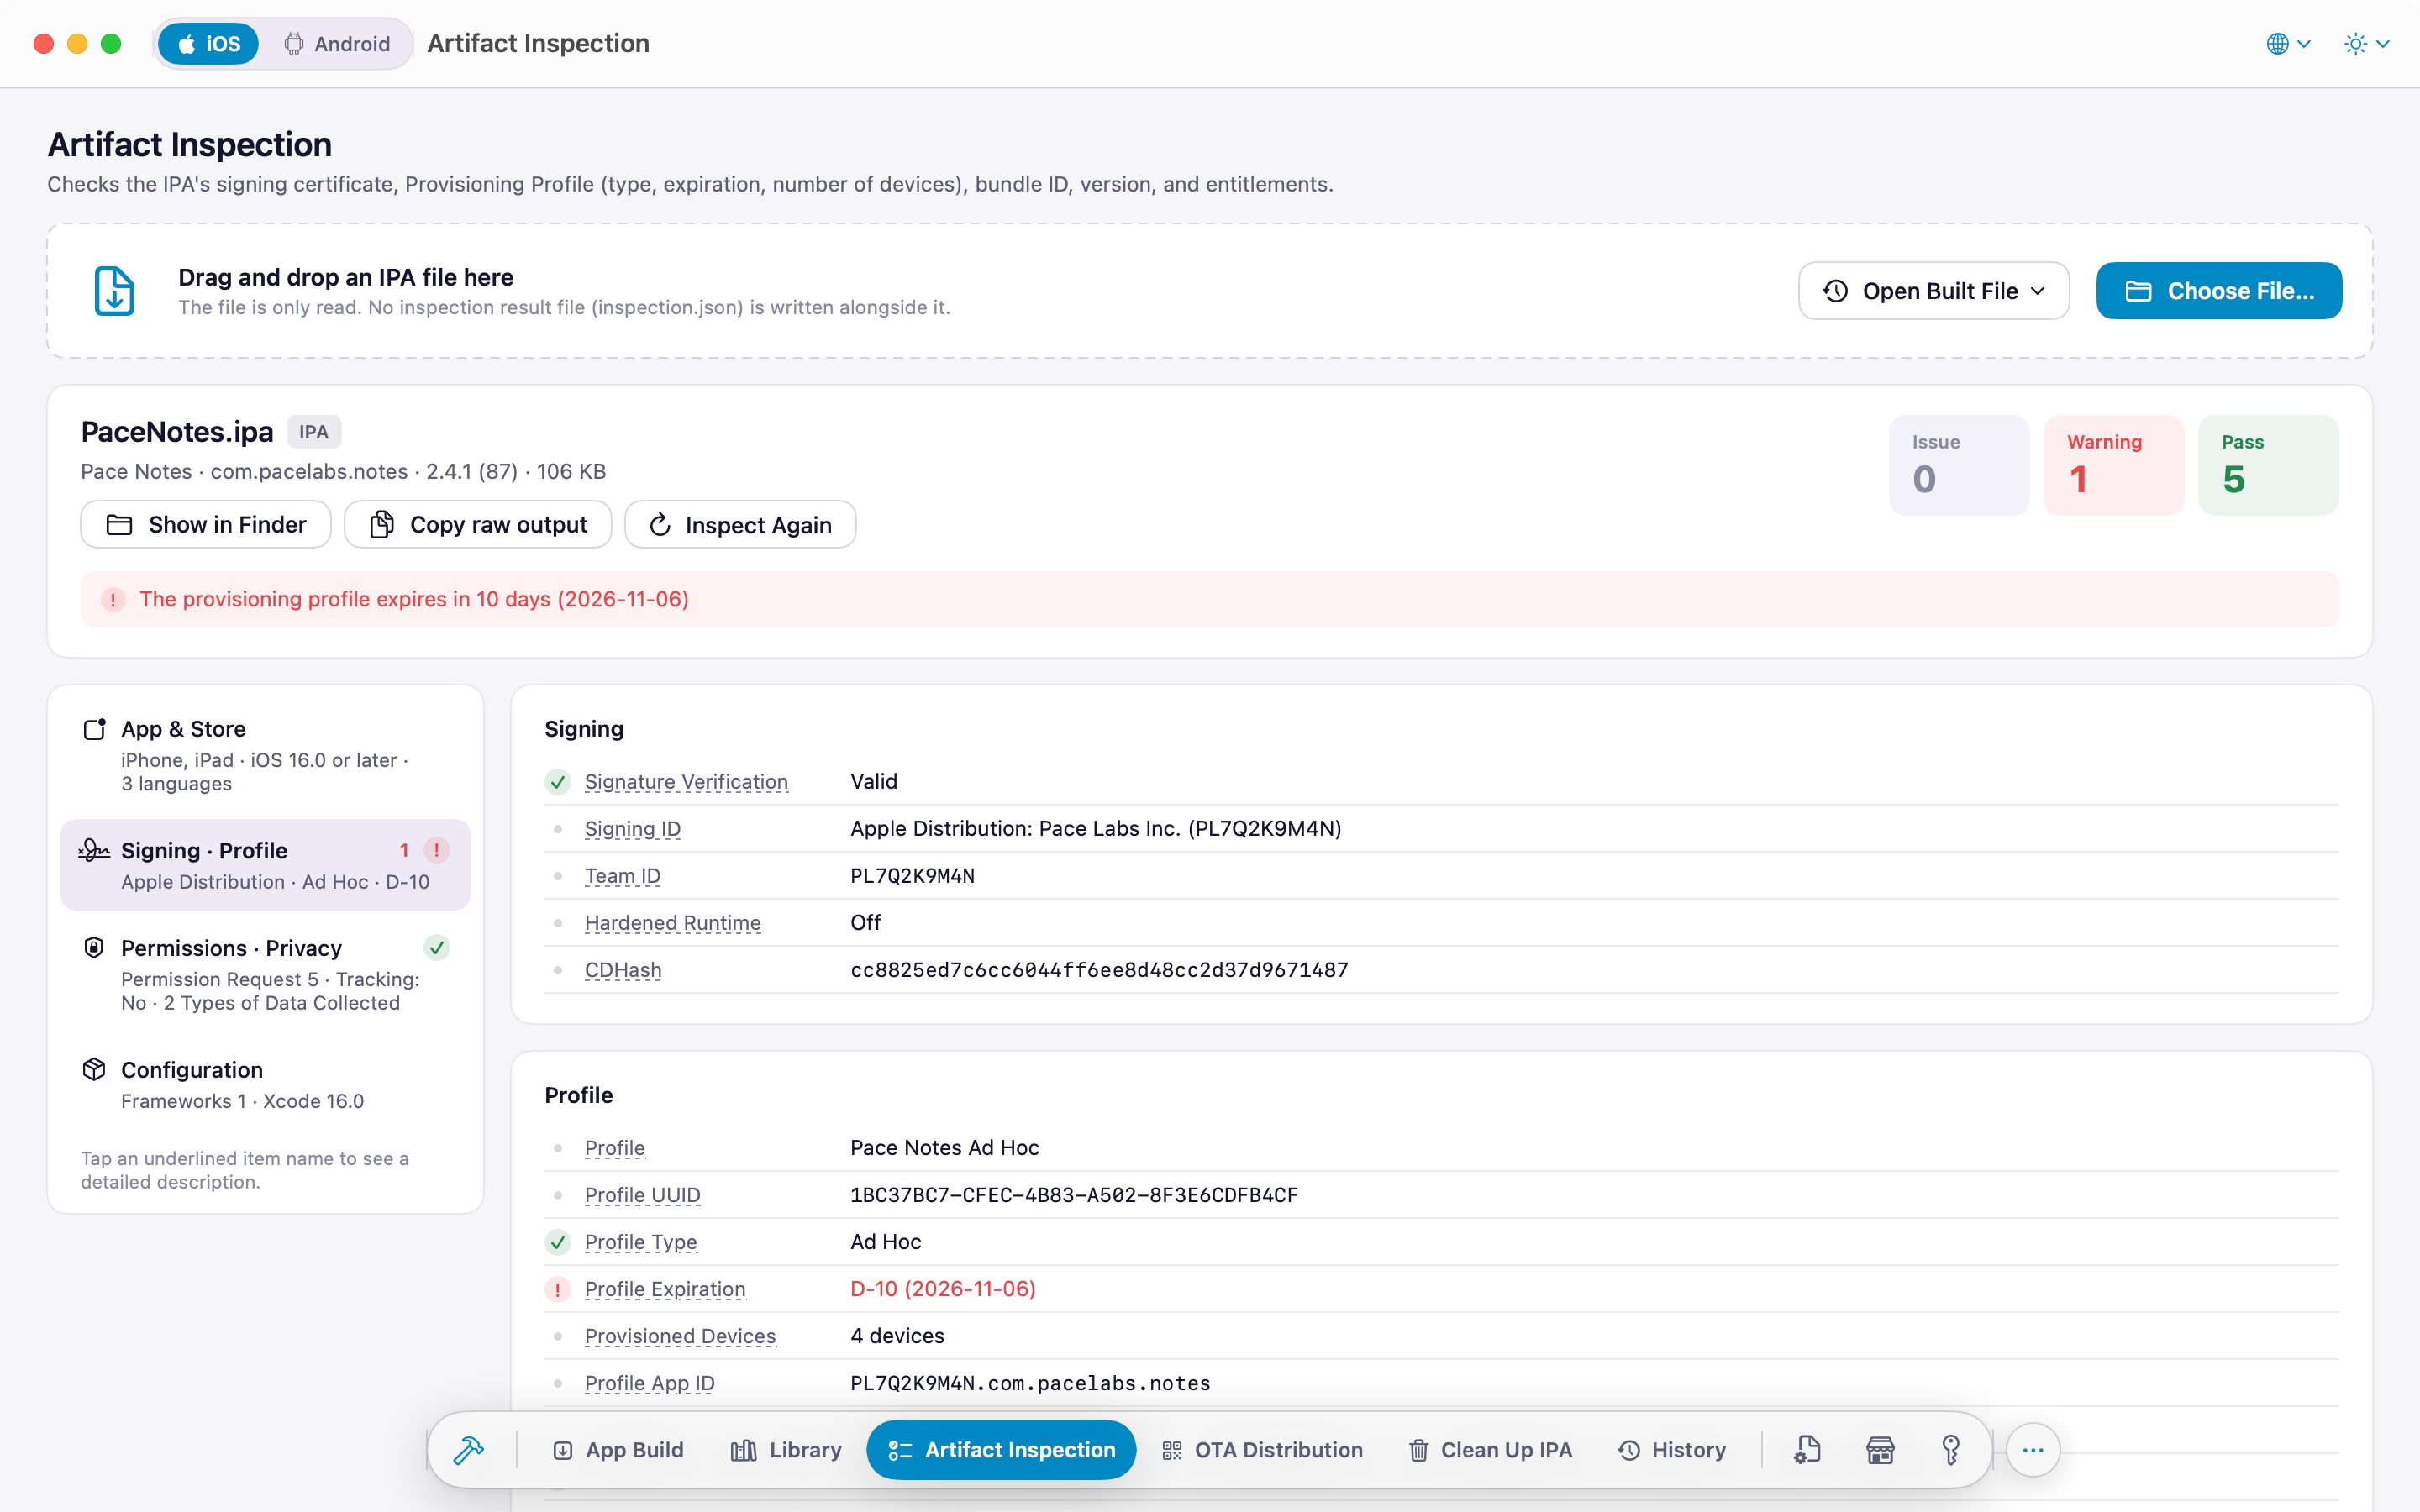Switch to the Android platform

click(336, 44)
